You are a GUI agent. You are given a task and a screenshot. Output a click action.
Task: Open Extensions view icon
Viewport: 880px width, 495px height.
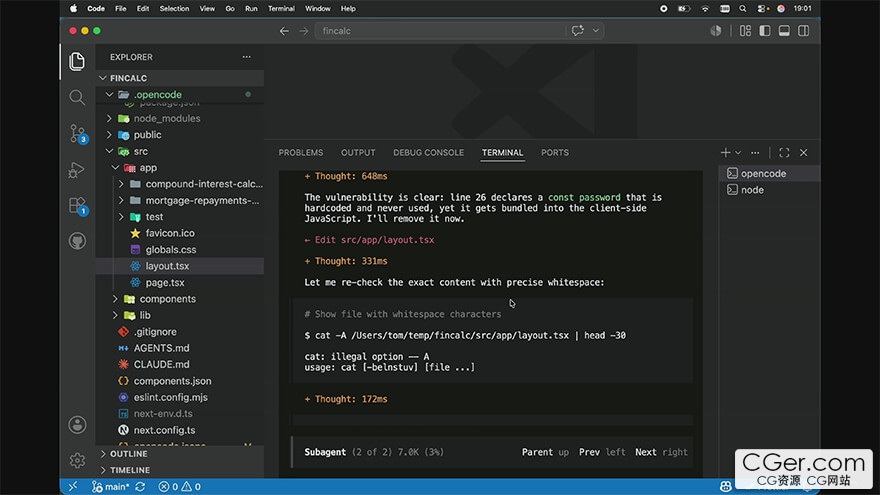[x=77, y=205]
